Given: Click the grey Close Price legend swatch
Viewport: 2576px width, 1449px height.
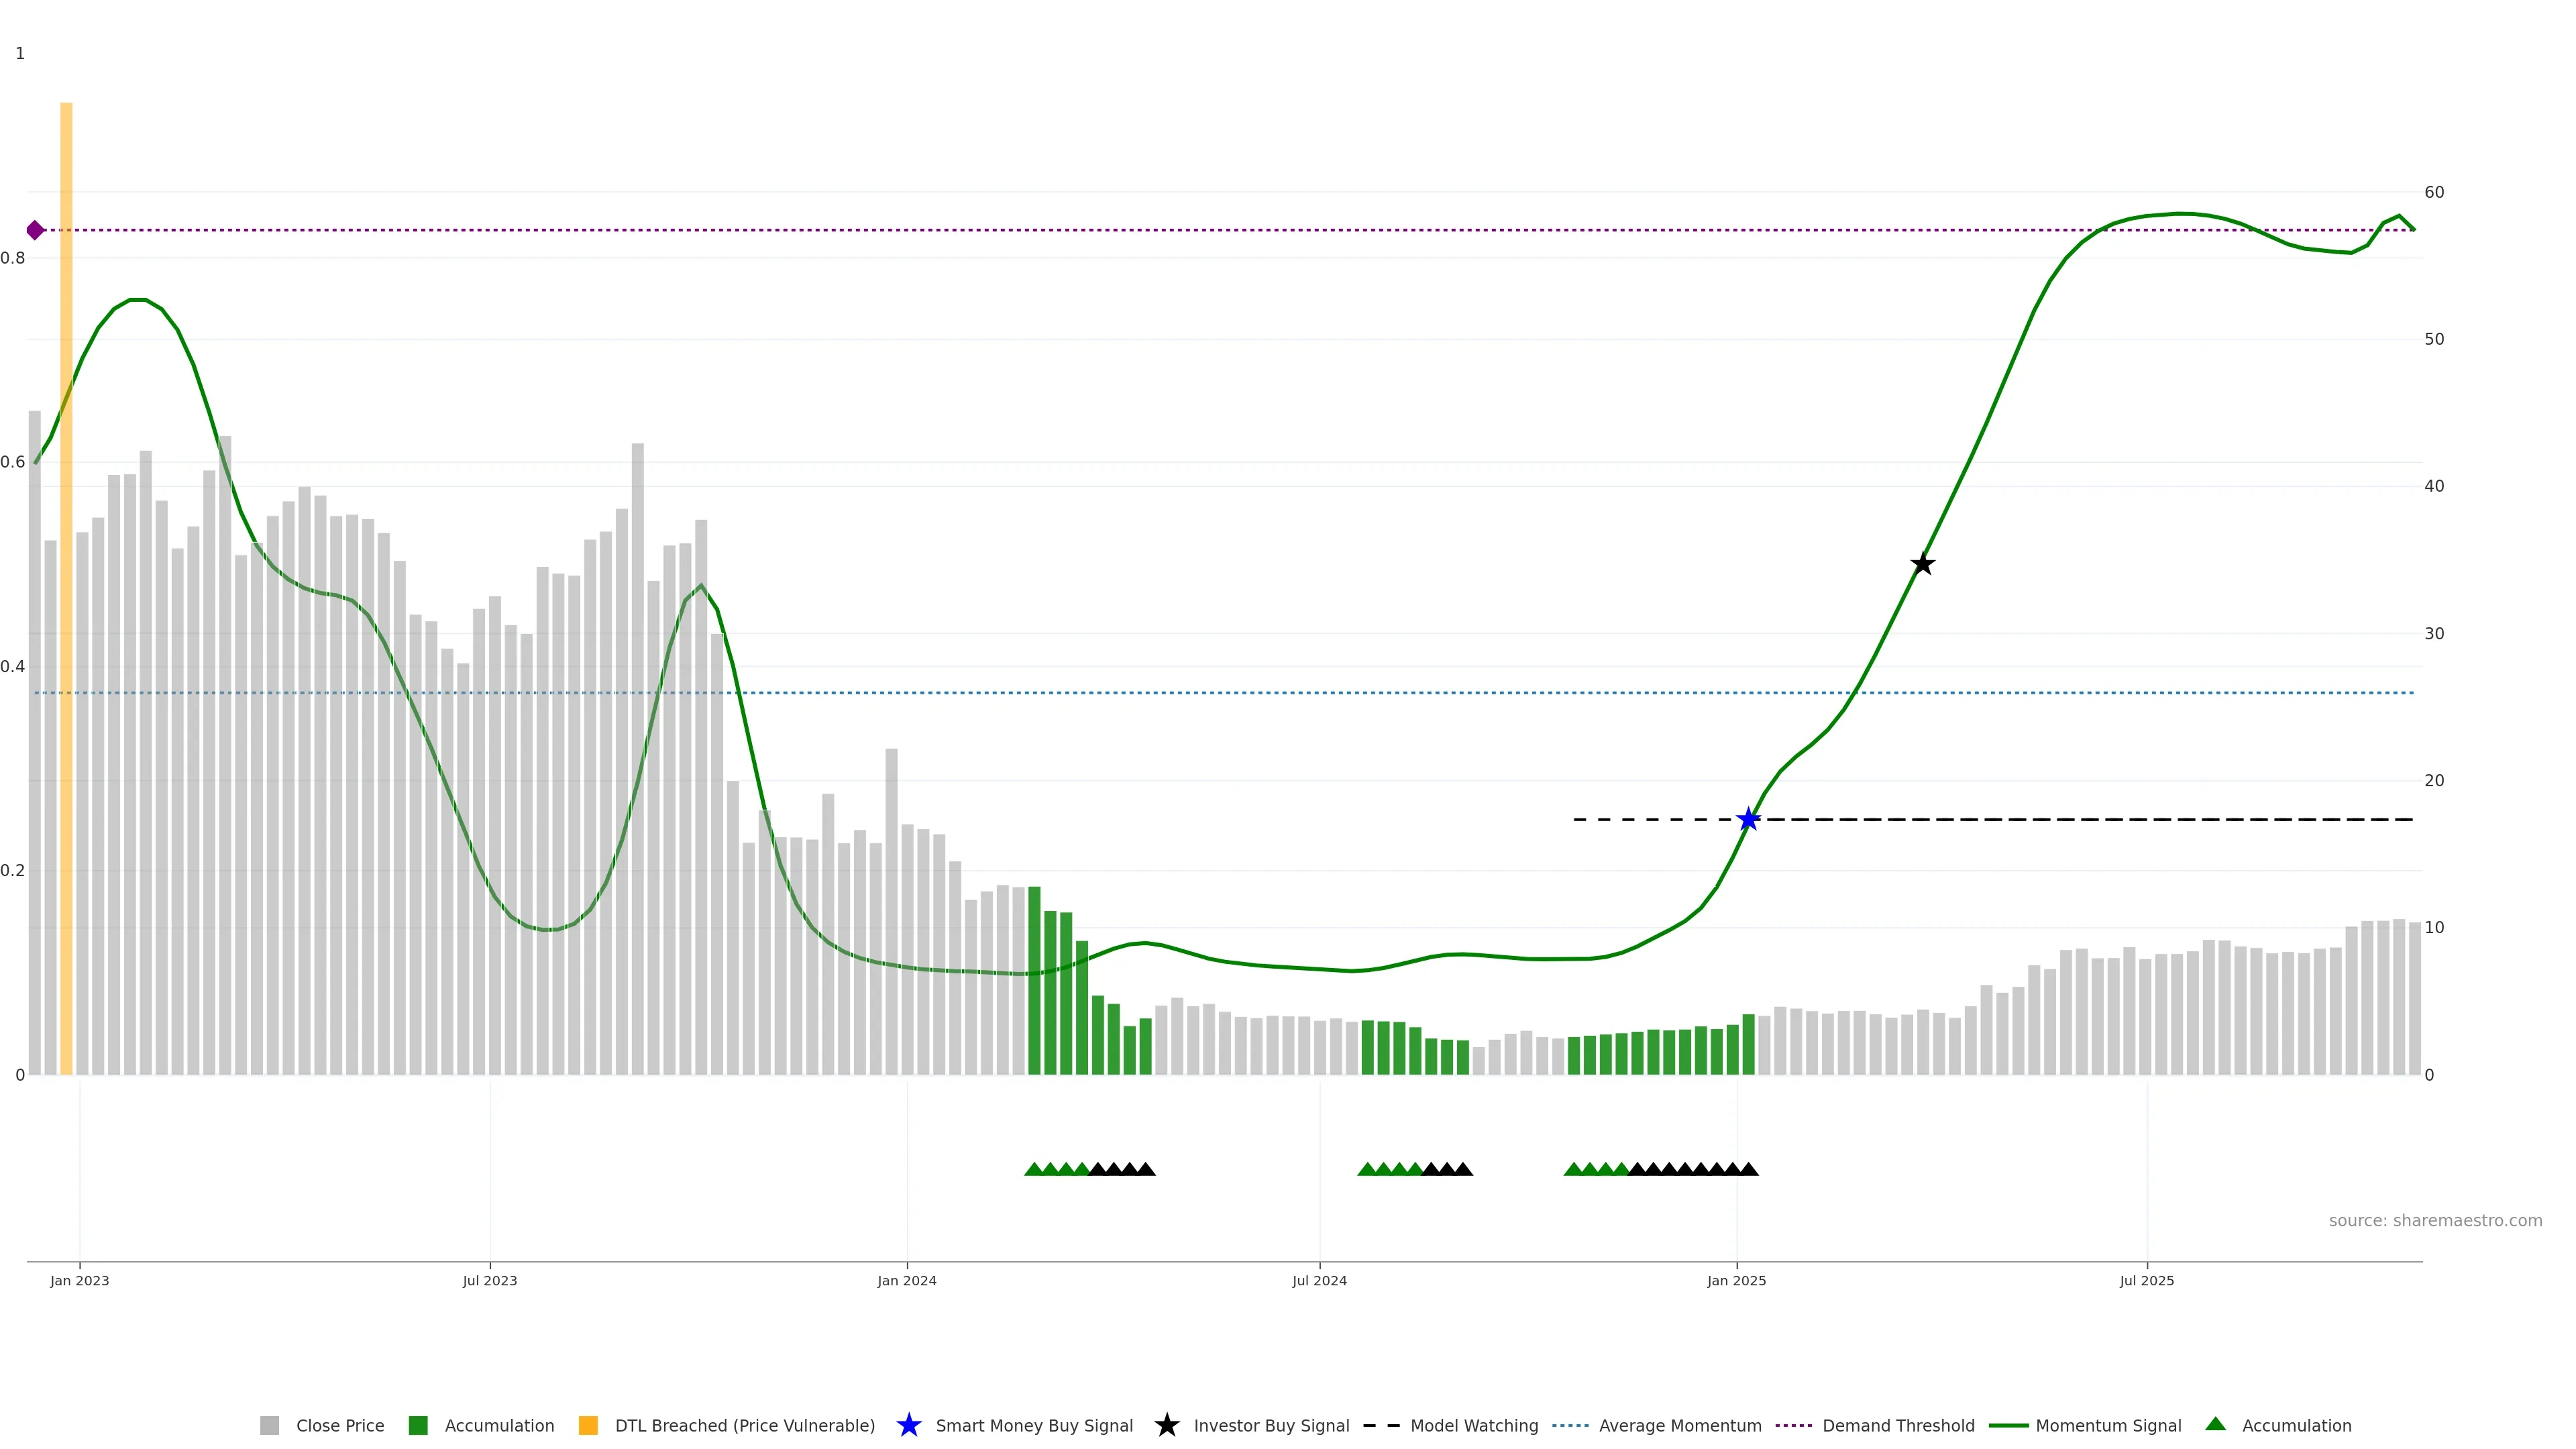Looking at the screenshot, I should (269, 1425).
